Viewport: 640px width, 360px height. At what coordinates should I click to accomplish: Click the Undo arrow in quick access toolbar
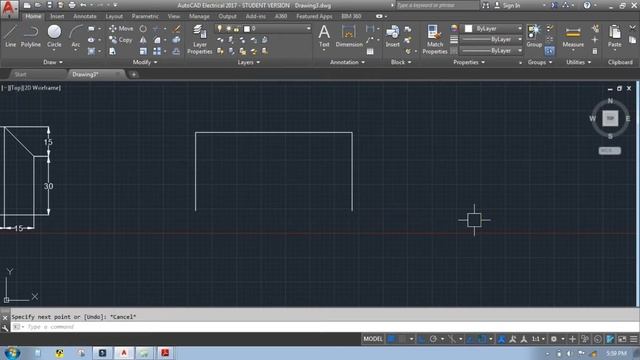click(x=83, y=5)
